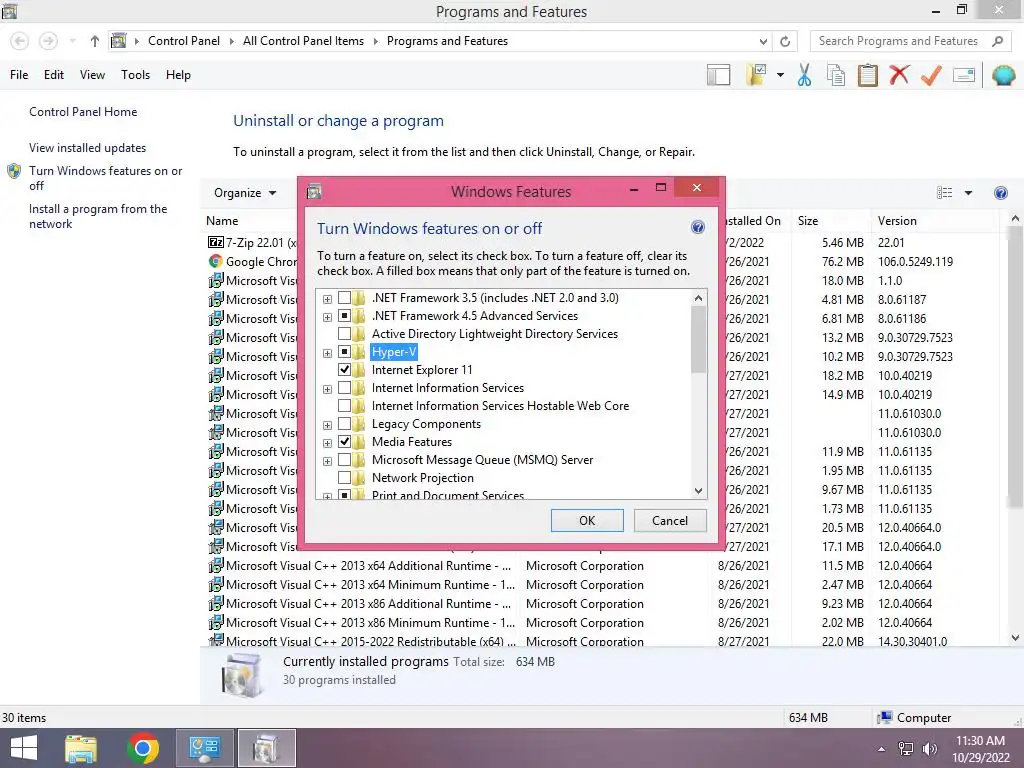This screenshot has width=1024, height=768.
Task: Check Internet Information Services checkbox
Action: [x=344, y=388]
